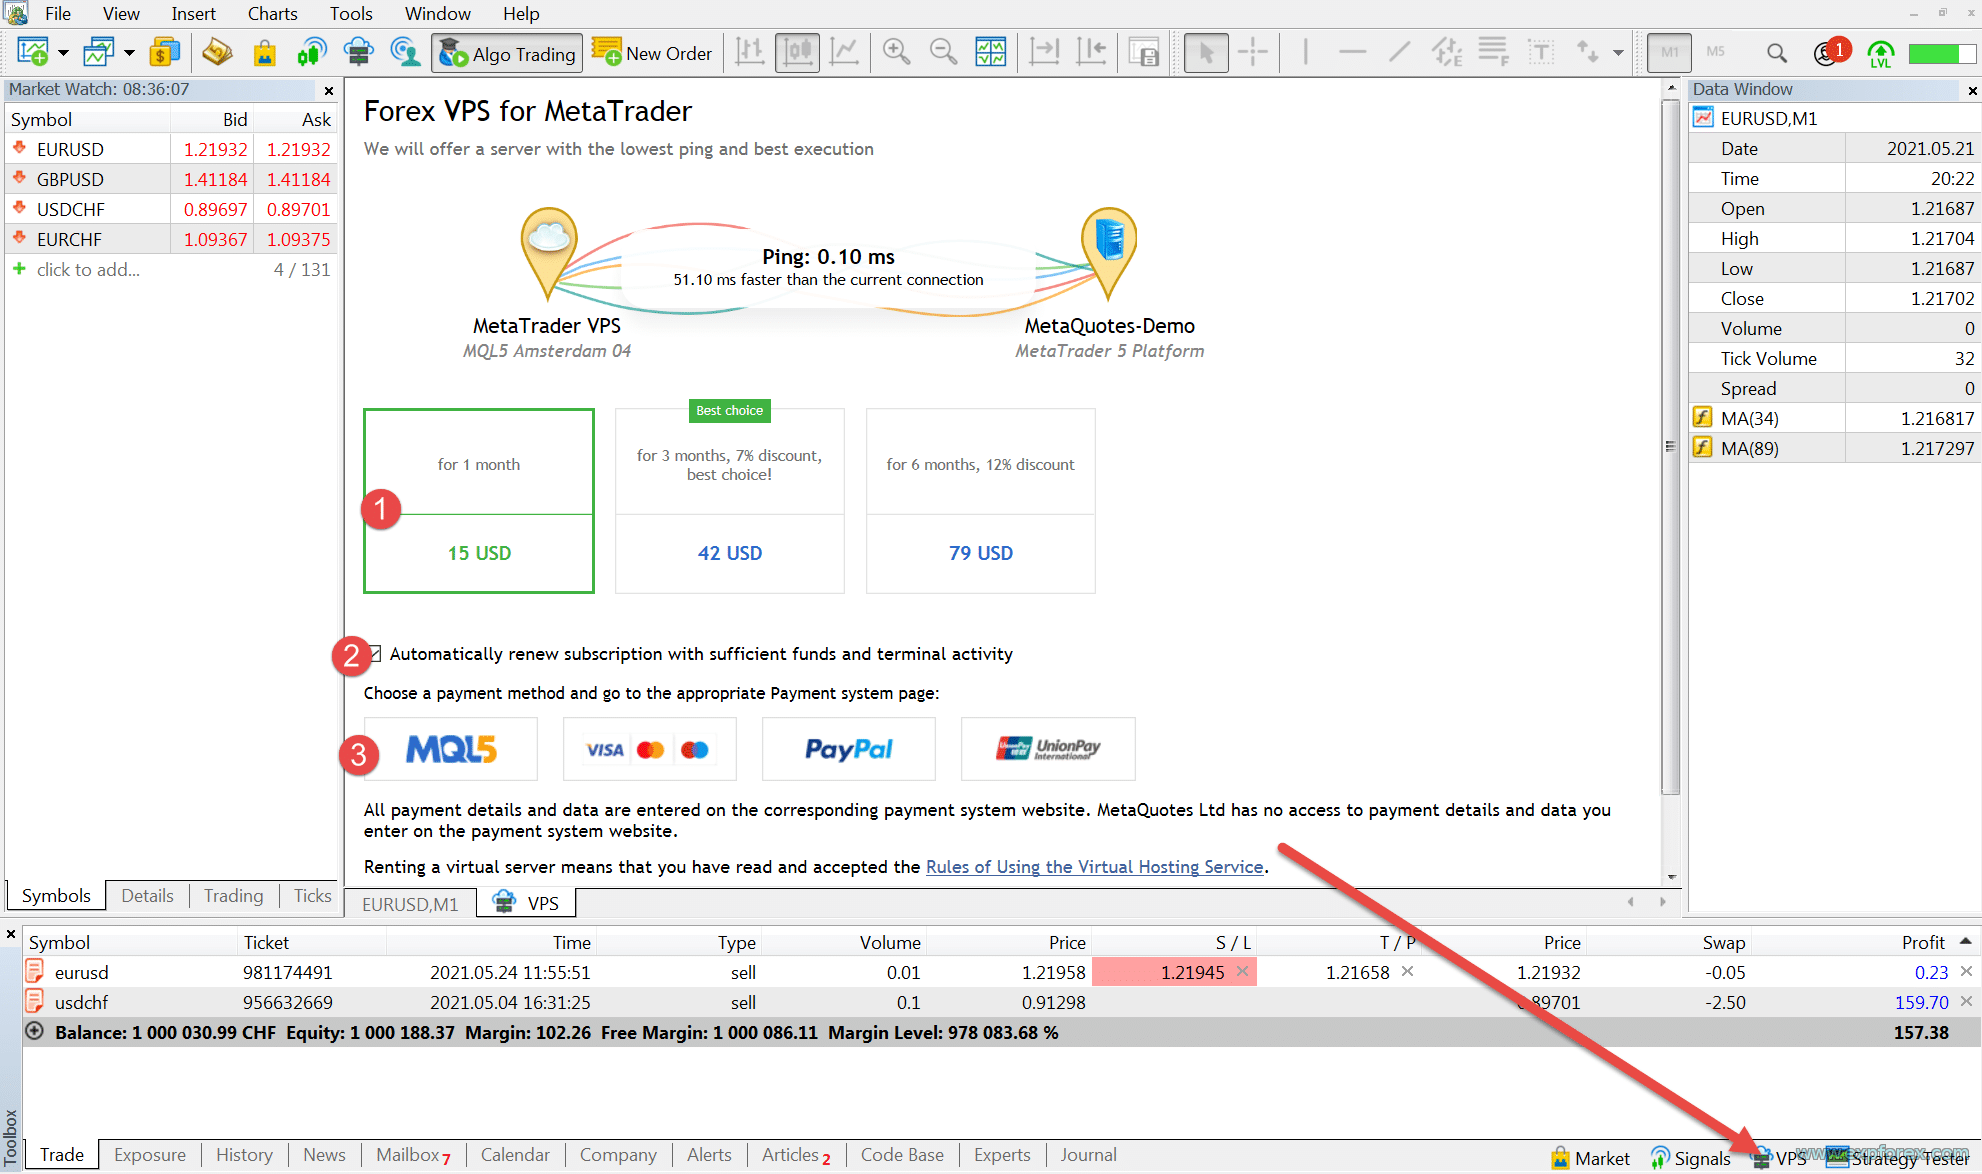Remove the 1.21945 stop loss on eurusd
The width and height of the screenshot is (1982, 1174).
(x=1243, y=972)
